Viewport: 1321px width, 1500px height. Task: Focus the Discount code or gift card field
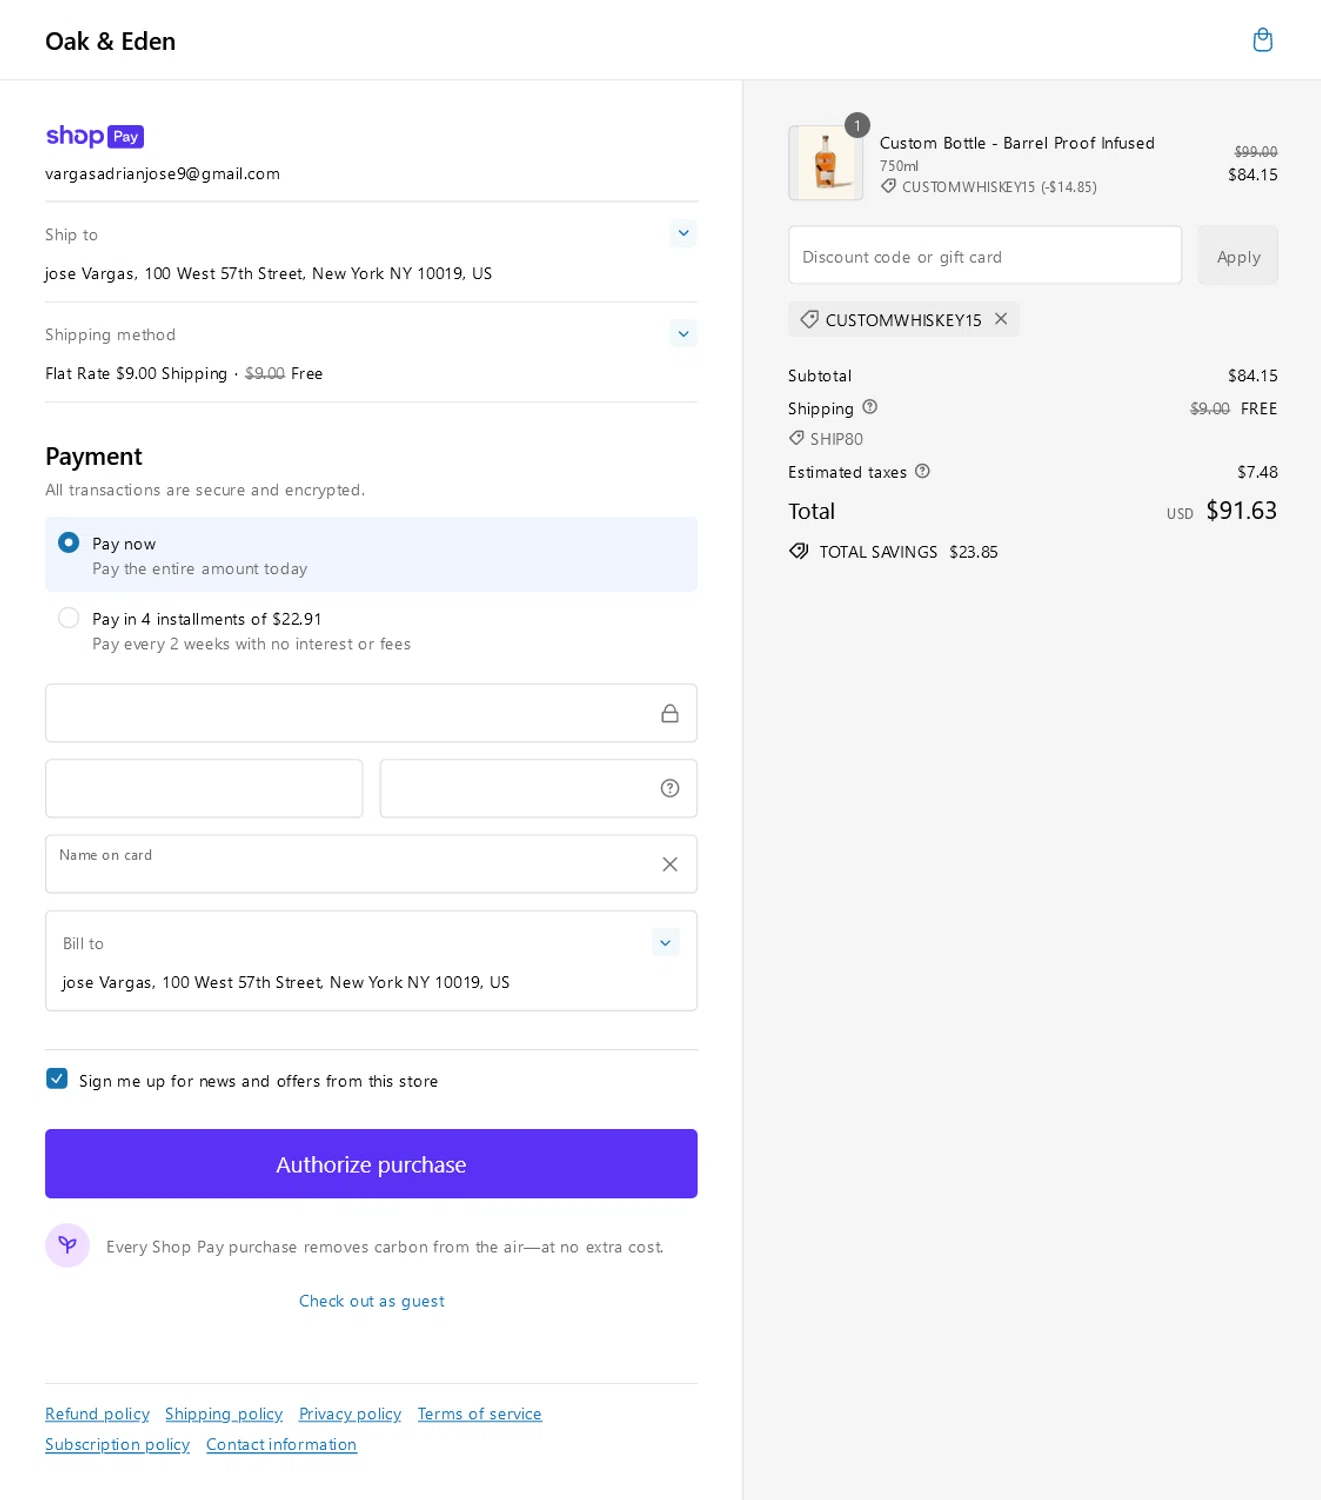(x=985, y=256)
